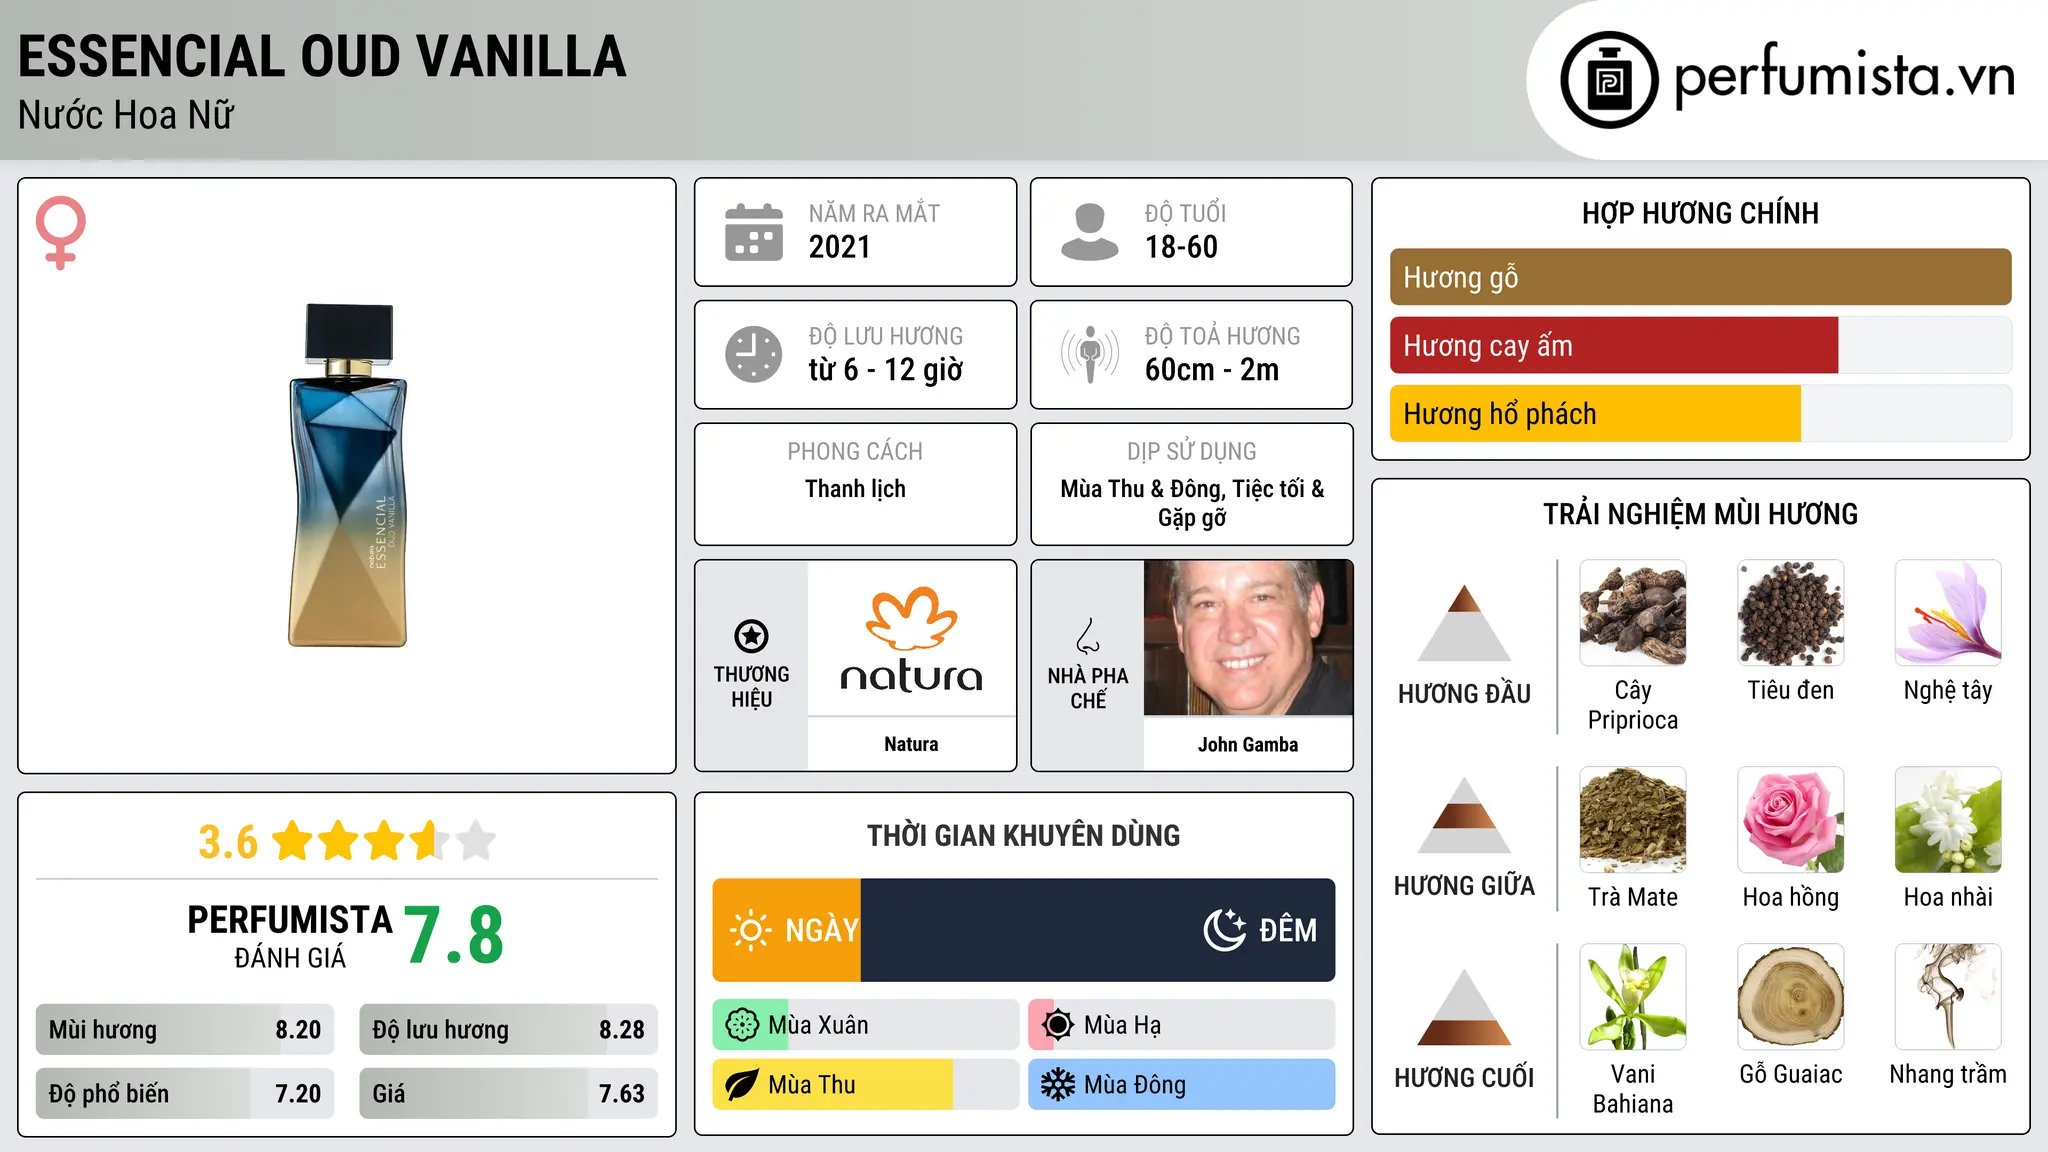Click the Giá 7.63 score bar
Image resolution: width=2048 pixels, height=1152 pixels.
click(509, 1093)
